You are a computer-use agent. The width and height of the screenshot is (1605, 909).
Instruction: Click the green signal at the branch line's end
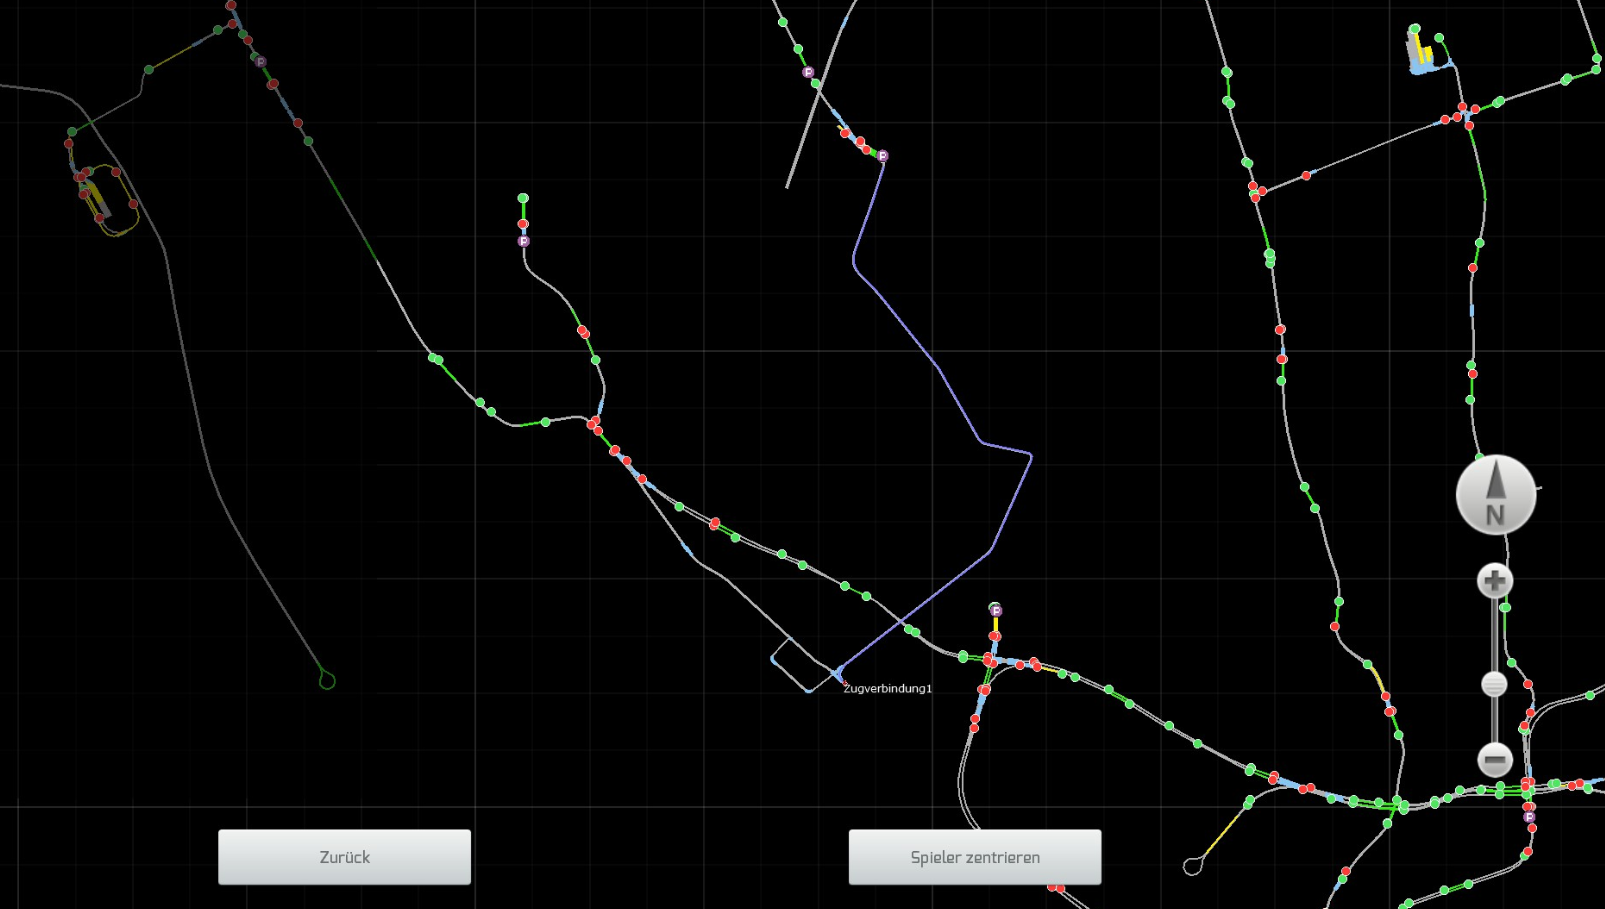(523, 199)
